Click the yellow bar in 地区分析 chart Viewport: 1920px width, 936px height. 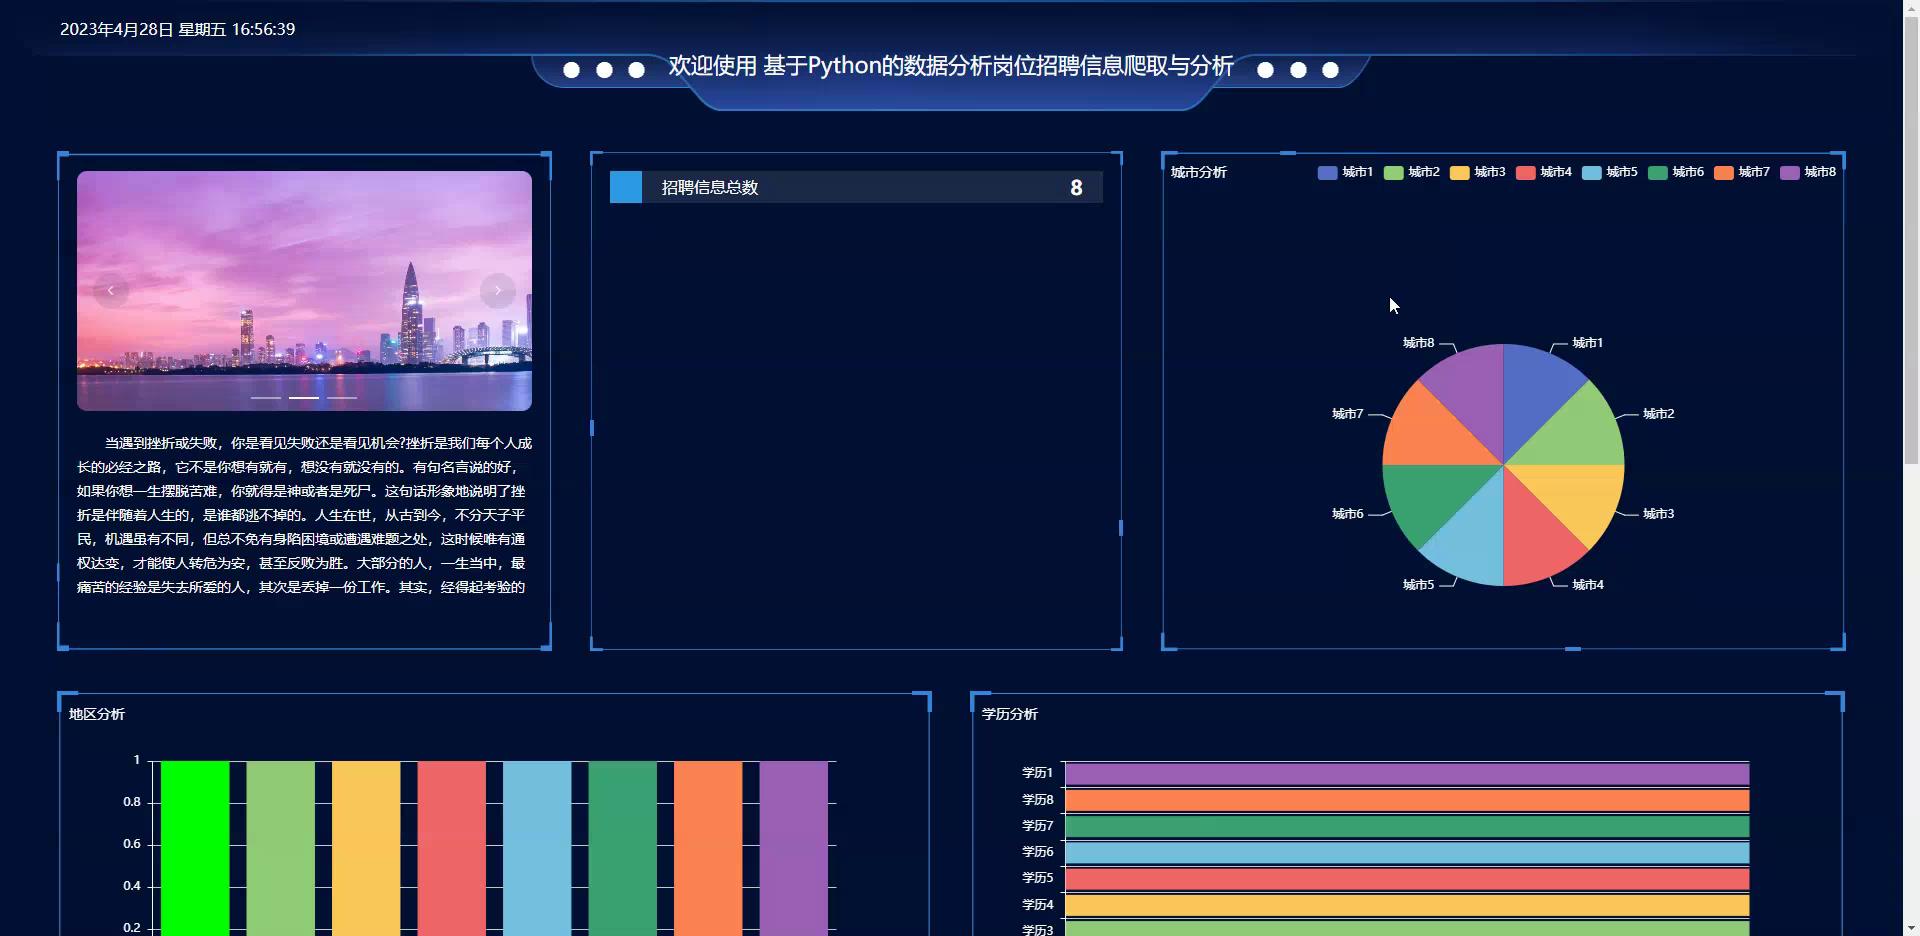pyautogui.click(x=366, y=848)
